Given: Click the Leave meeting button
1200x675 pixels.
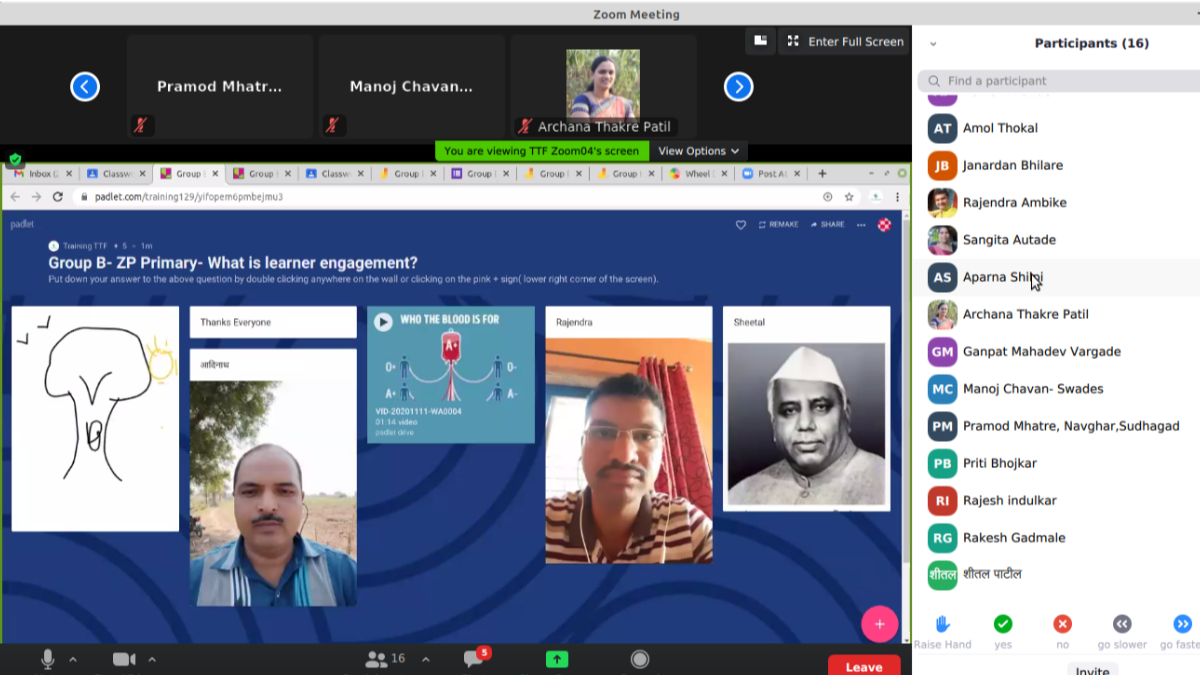Looking at the screenshot, I should (x=863, y=666).
